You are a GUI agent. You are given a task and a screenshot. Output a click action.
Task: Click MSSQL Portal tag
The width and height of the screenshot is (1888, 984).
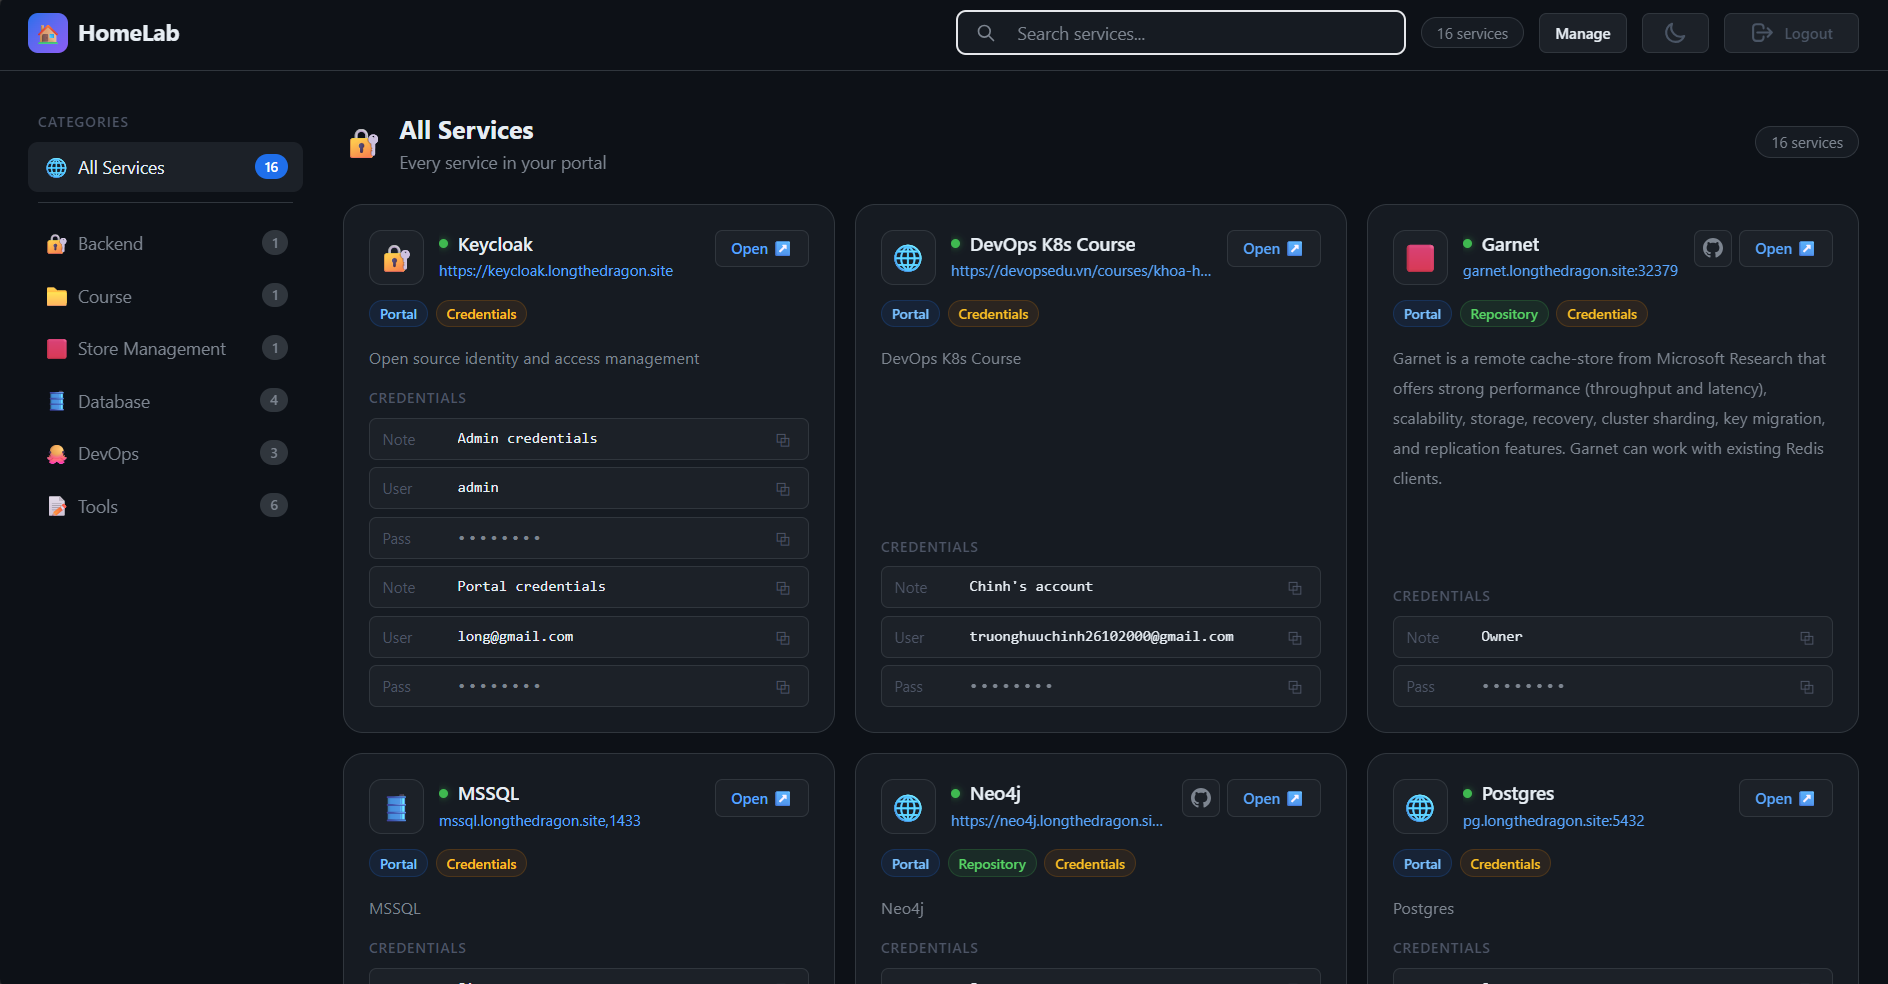pos(398,864)
